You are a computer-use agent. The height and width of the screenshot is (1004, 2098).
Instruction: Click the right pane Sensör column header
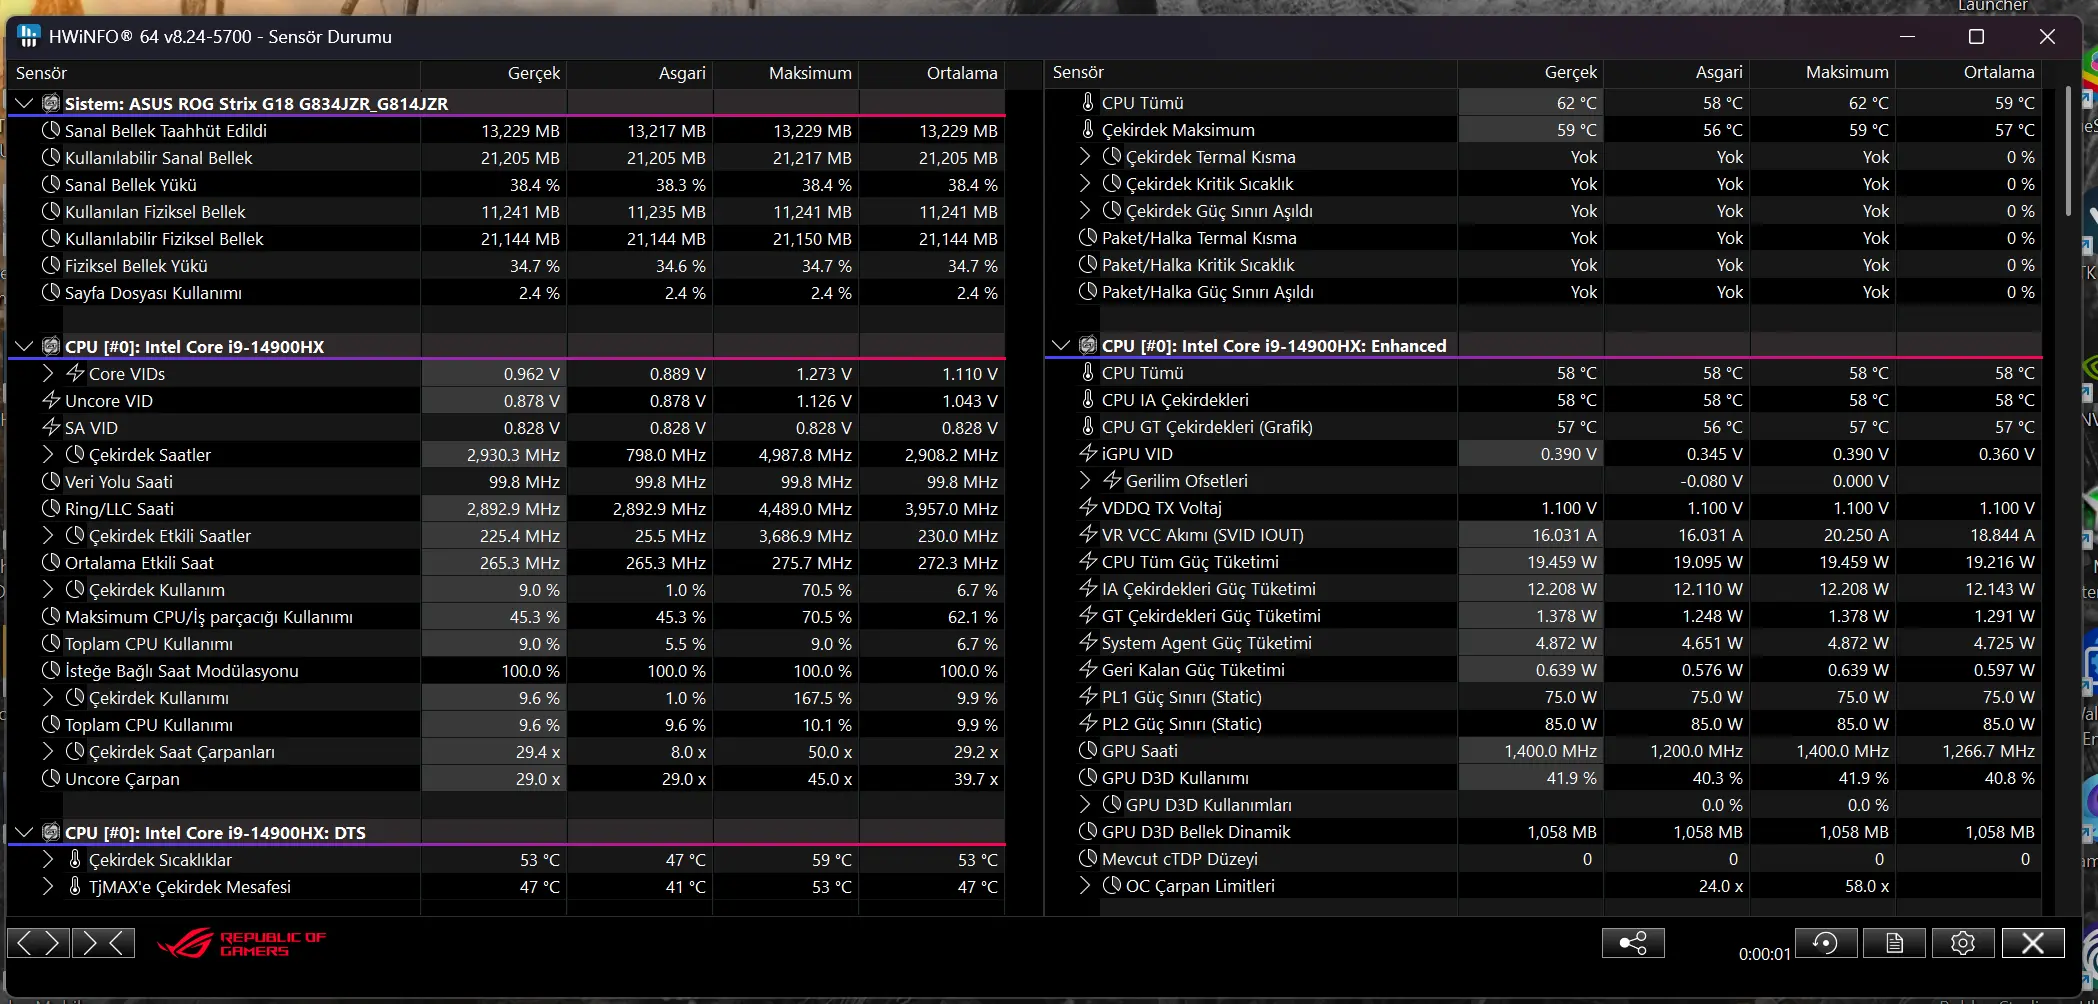pos(1251,72)
